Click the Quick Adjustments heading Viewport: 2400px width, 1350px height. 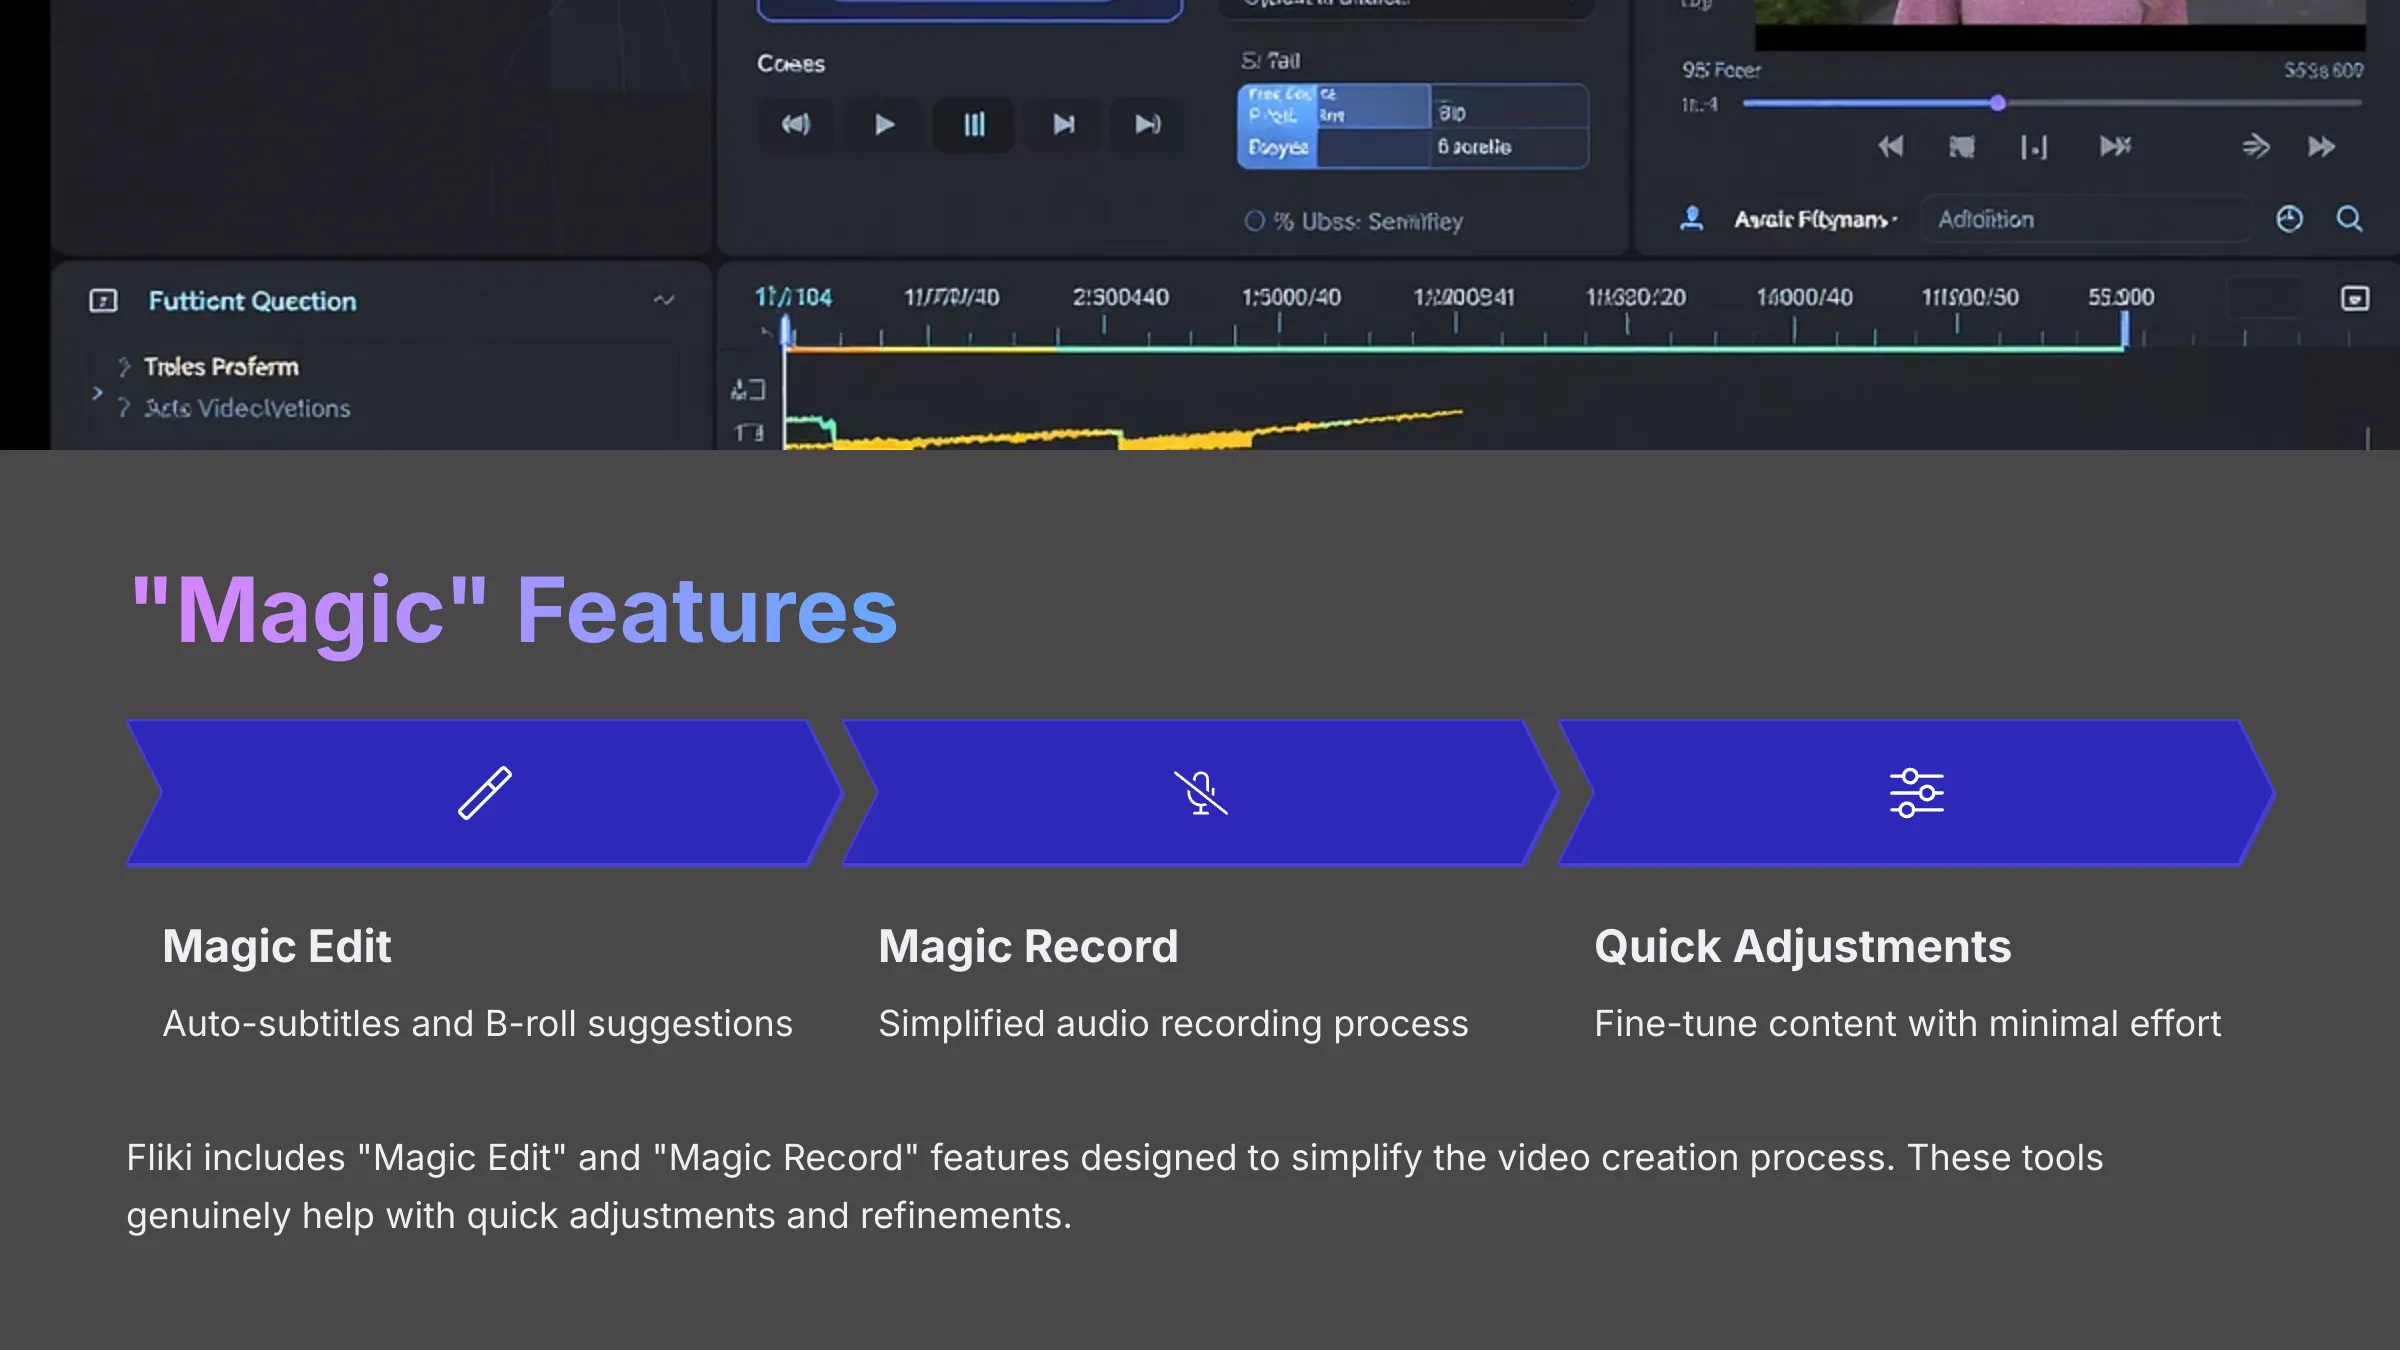pos(1802,946)
